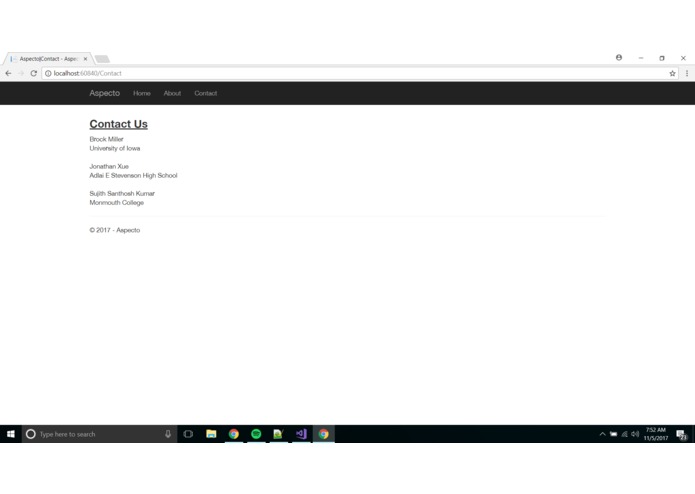Screen dimensions: 695x494
Task: Click Adlai E Stevenson High School text
Action: pyautogui.click(x=133, y=175)
